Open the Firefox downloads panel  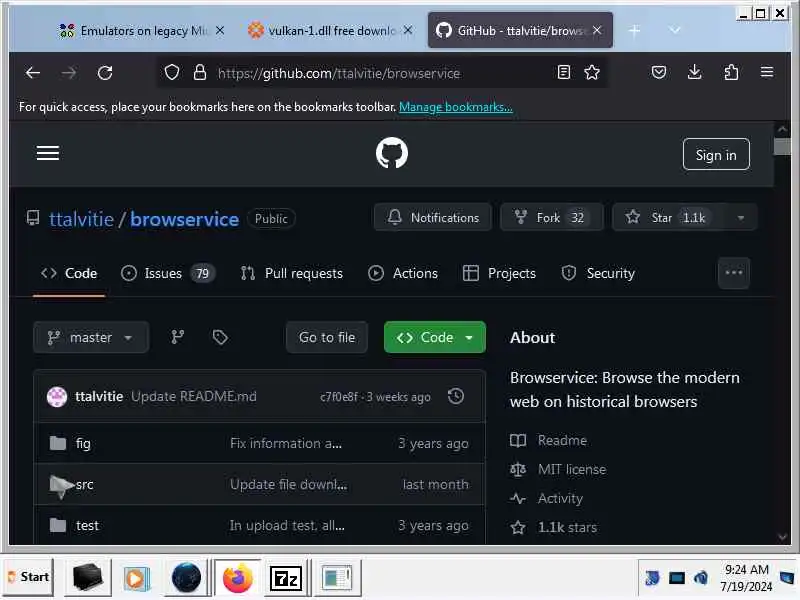[x=694, y=72]
